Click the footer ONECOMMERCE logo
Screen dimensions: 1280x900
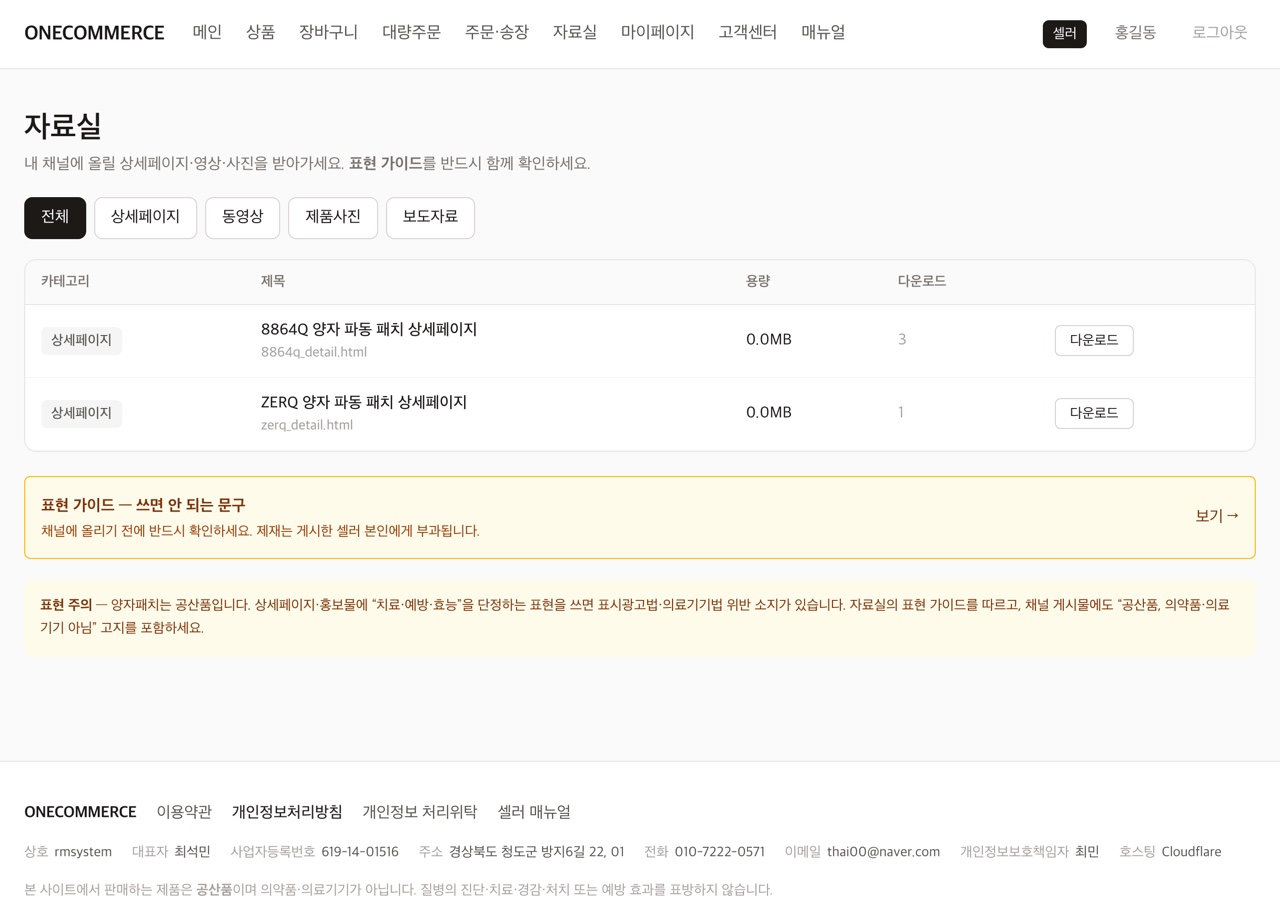(80, 812)
